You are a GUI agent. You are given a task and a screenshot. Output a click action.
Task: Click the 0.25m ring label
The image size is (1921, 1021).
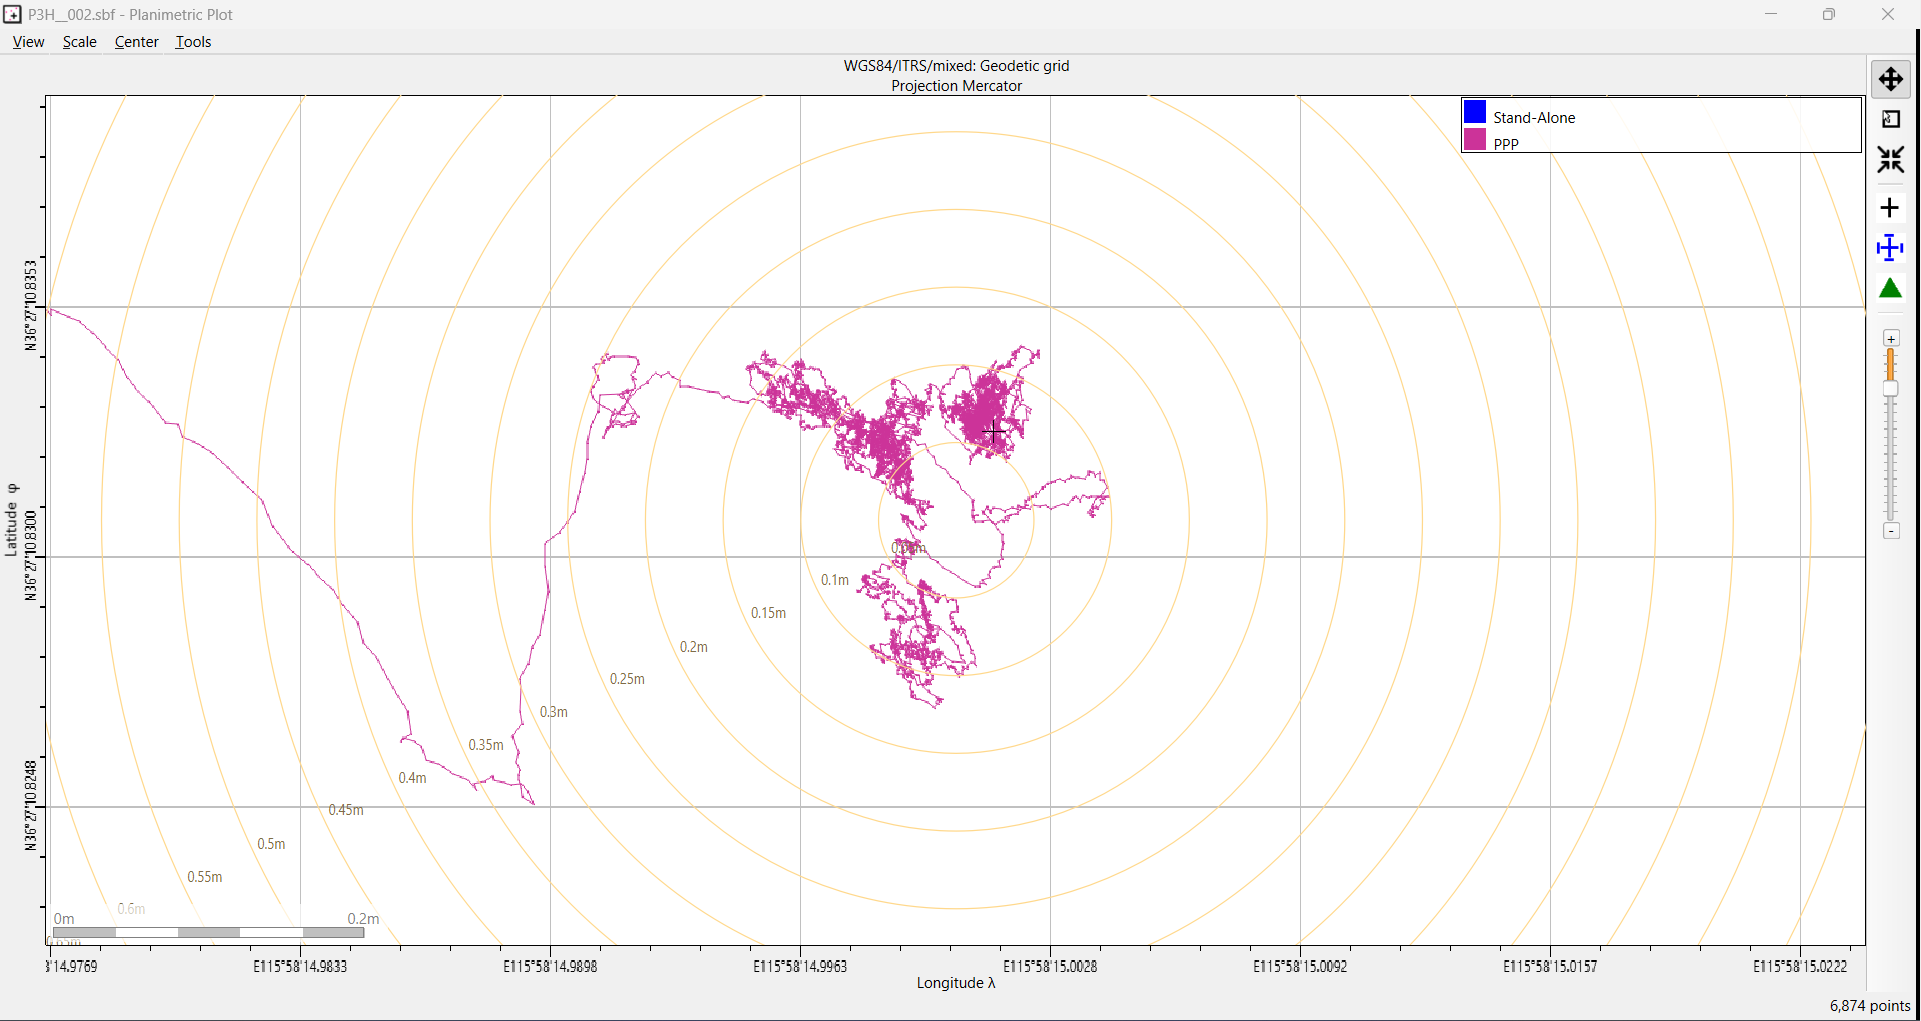pos(627,679)
